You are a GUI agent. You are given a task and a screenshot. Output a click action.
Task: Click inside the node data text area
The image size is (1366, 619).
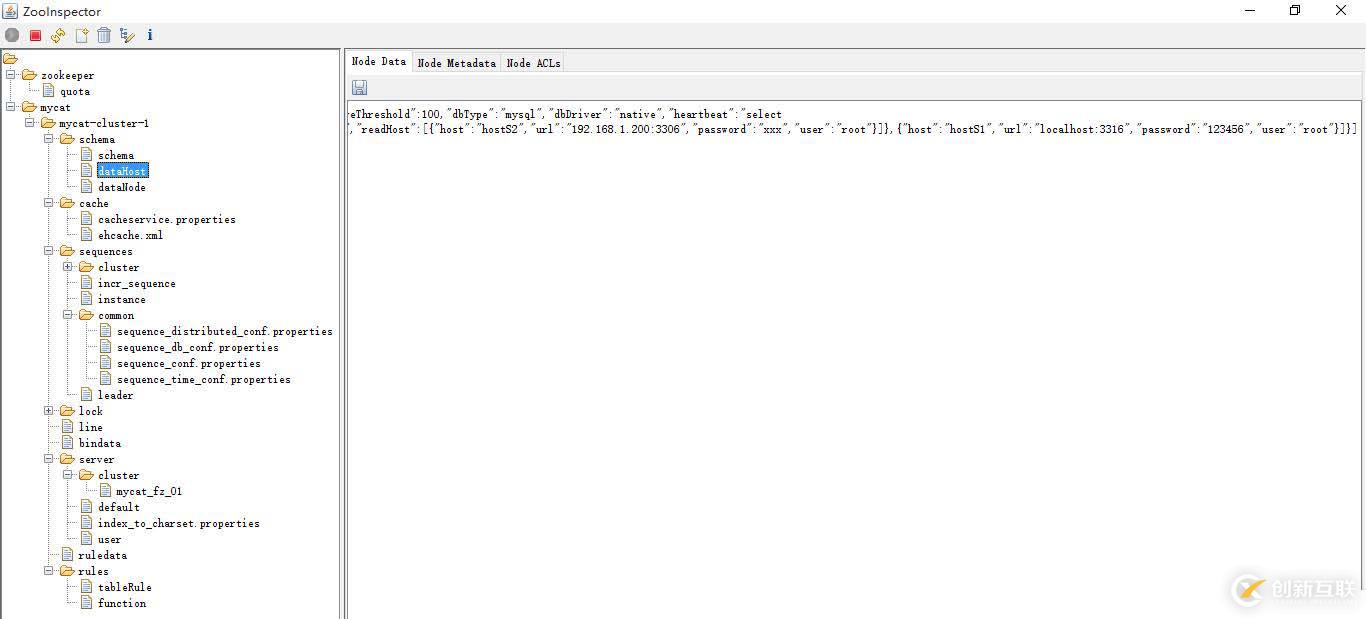[854, 360]
